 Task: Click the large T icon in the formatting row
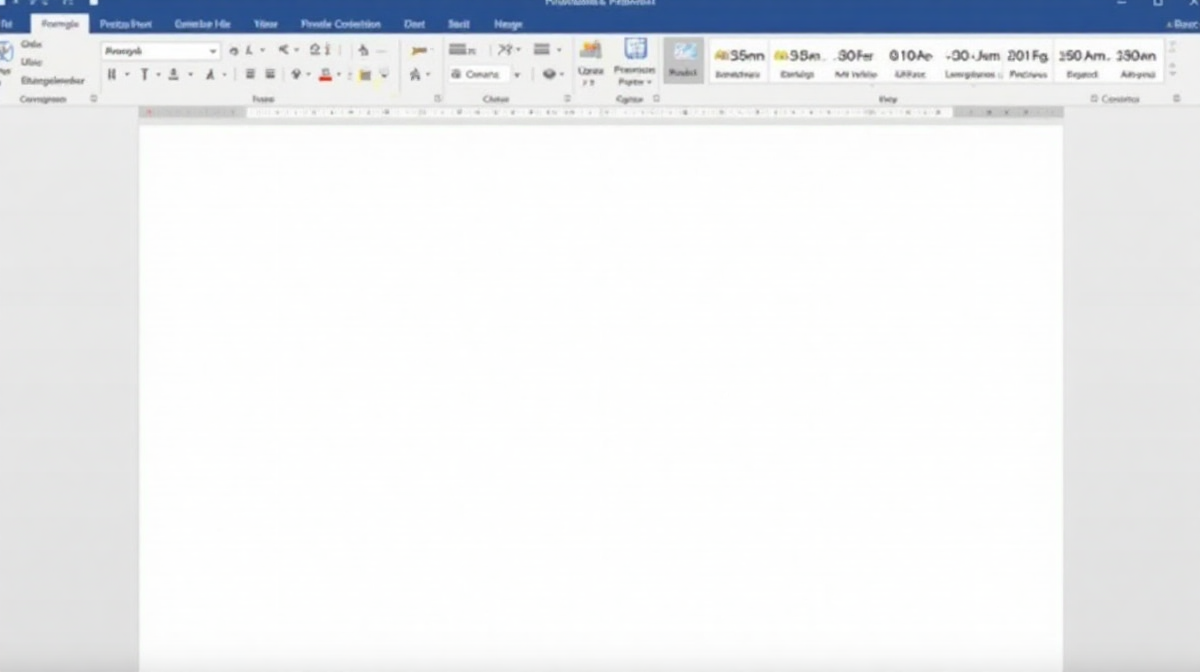click(x=144, y=75)
